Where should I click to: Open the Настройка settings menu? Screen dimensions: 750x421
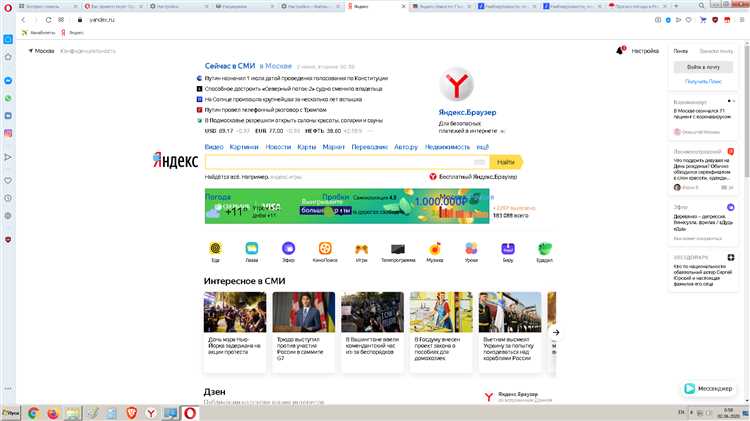click(x=645, y=49)
